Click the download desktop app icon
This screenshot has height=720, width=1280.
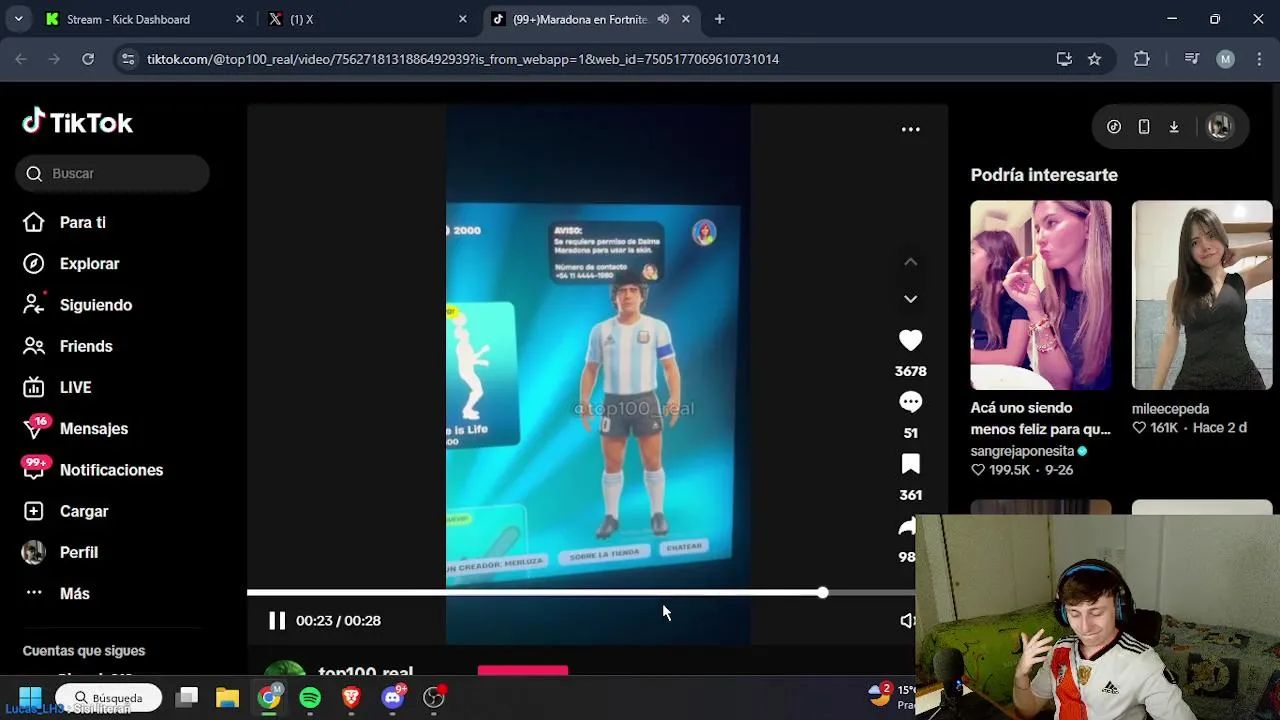[x=1174, y=127]
